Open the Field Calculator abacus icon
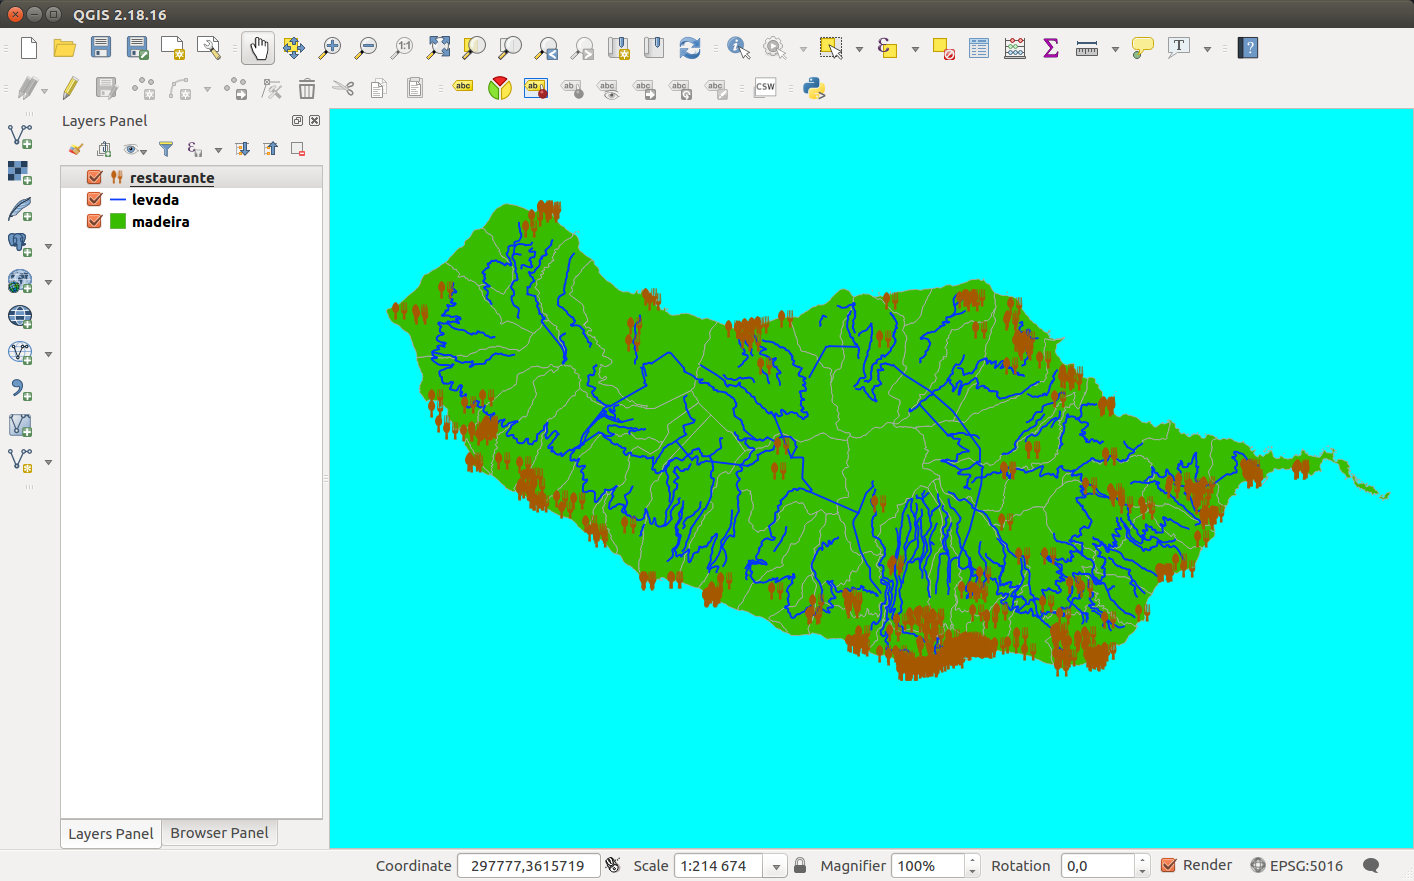 pyautogui.click(x=1015, y=48)
